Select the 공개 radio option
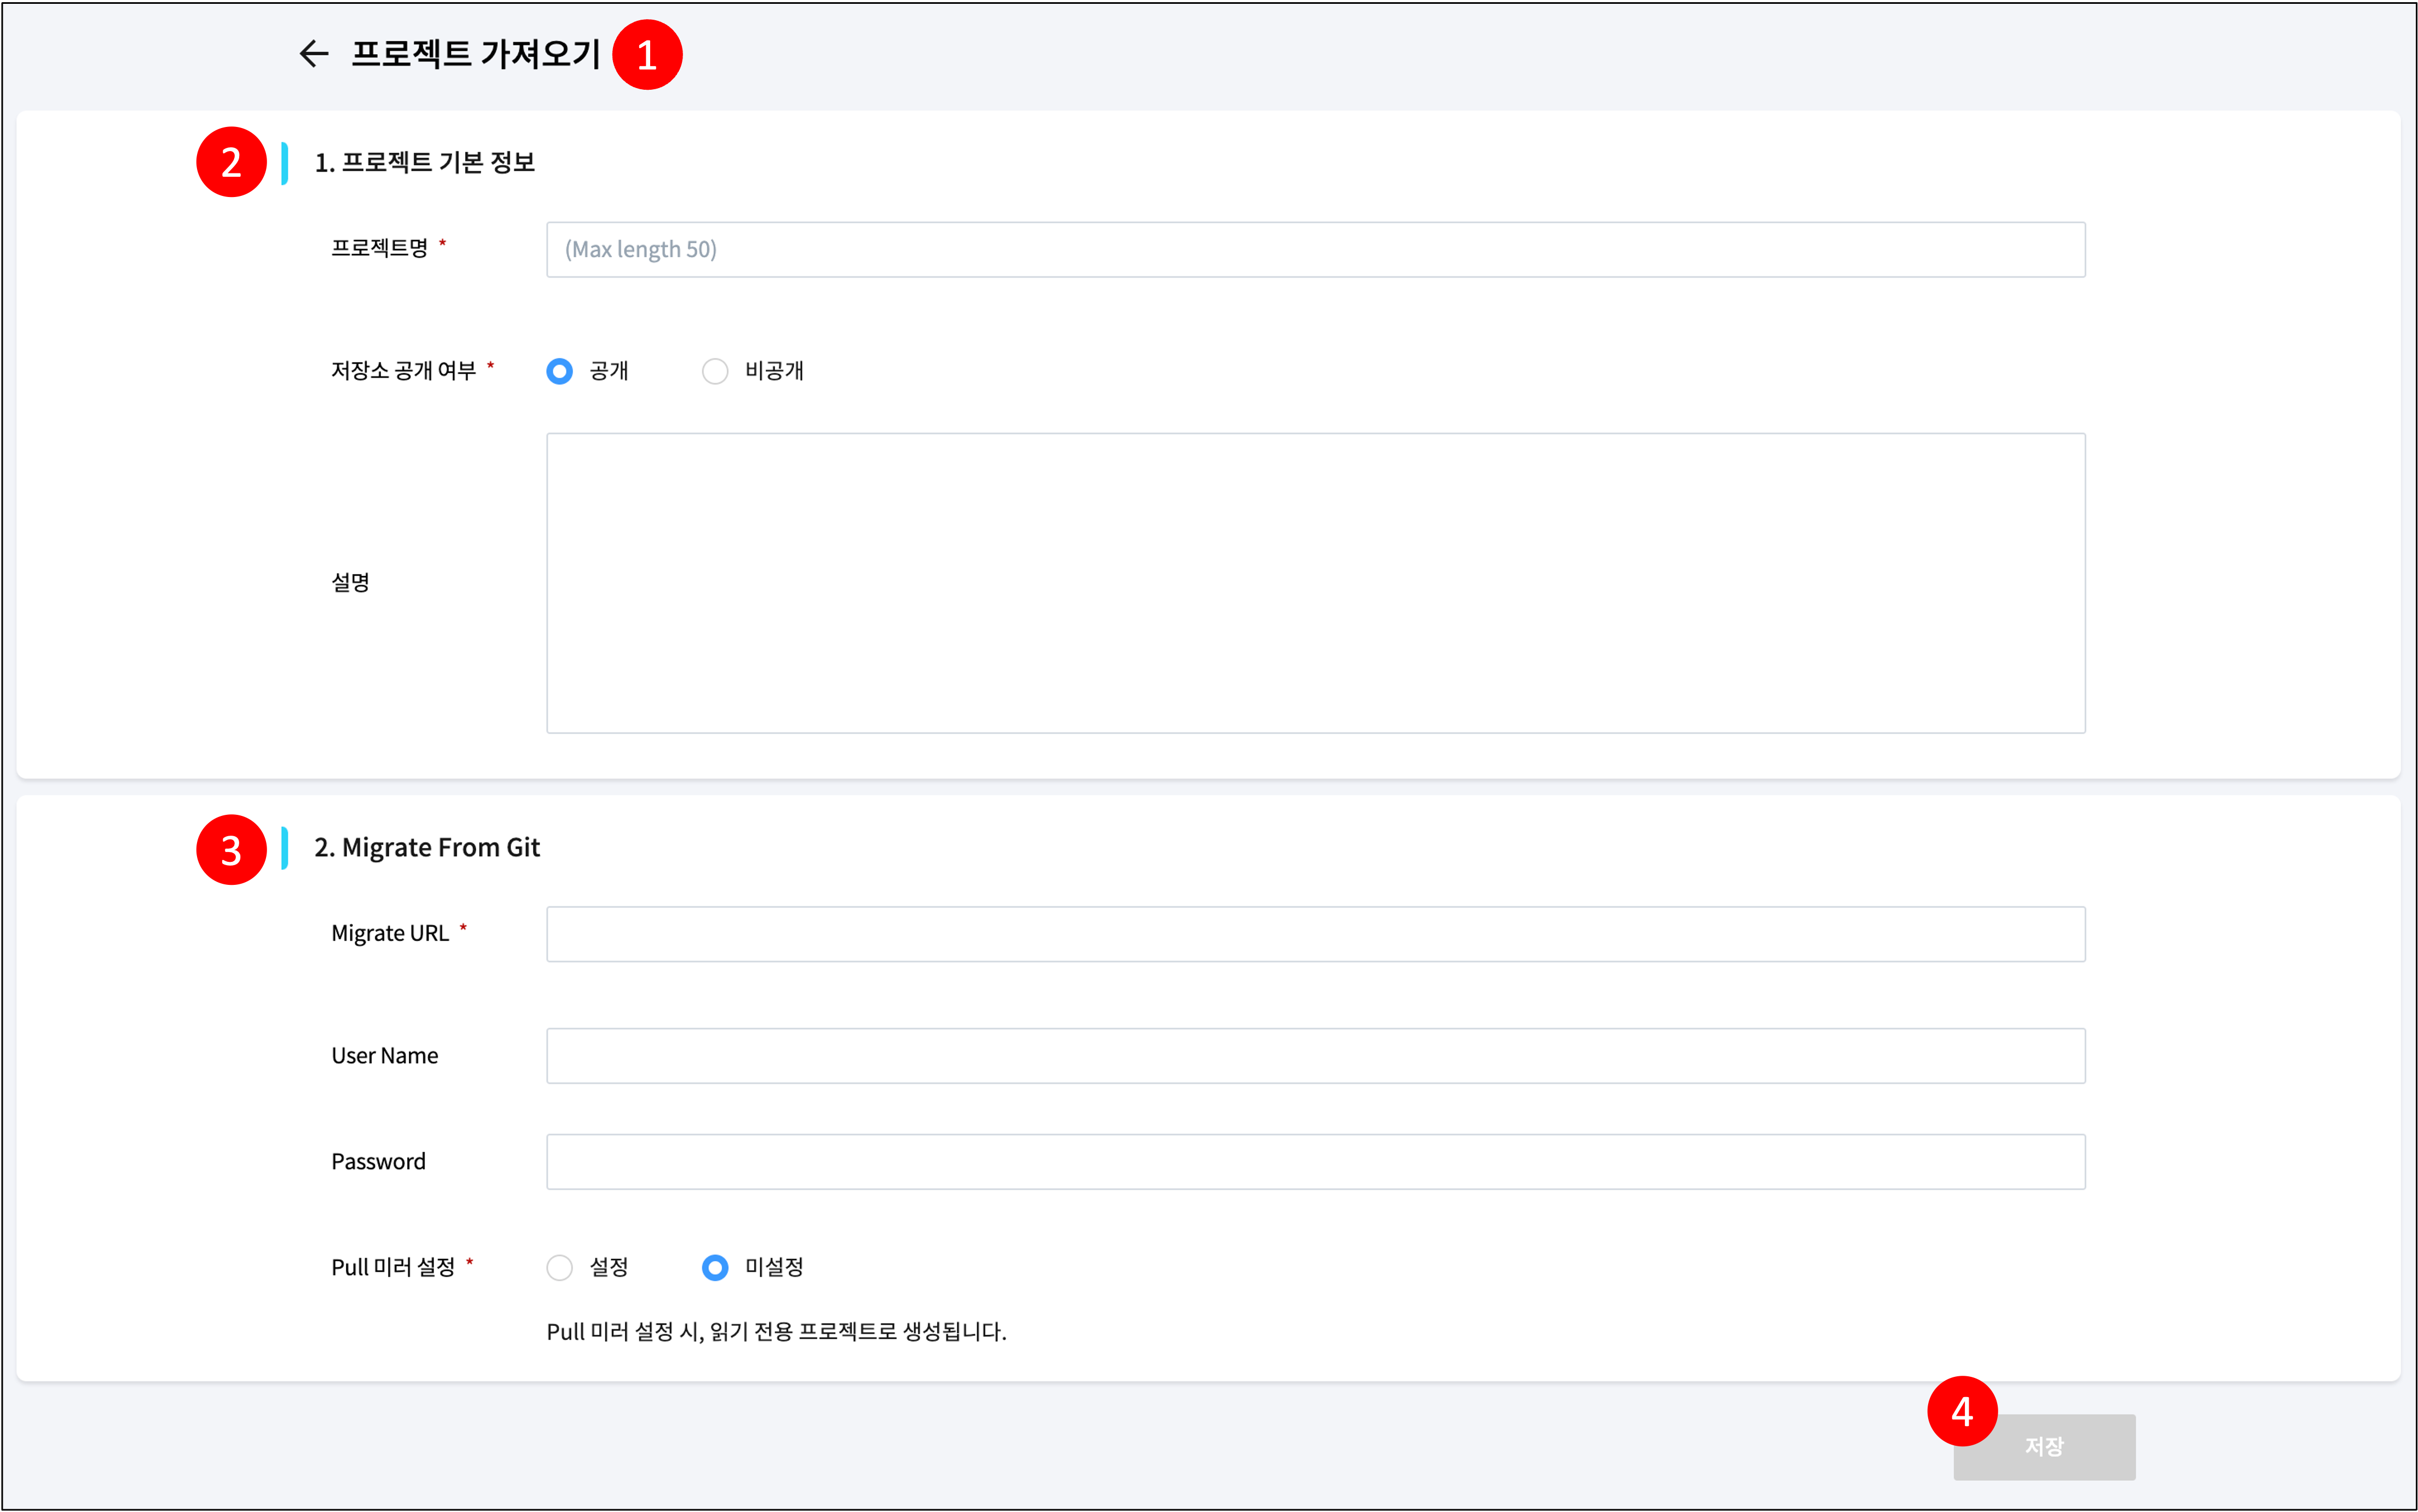Screen dimensions: 2418x1512 click(x=560, y=372)
